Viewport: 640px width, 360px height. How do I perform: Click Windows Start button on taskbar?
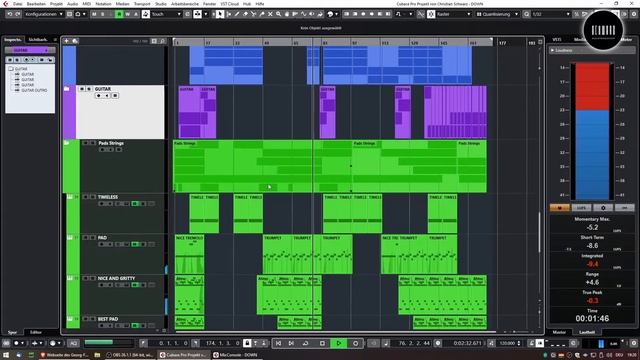coord(6,355)
